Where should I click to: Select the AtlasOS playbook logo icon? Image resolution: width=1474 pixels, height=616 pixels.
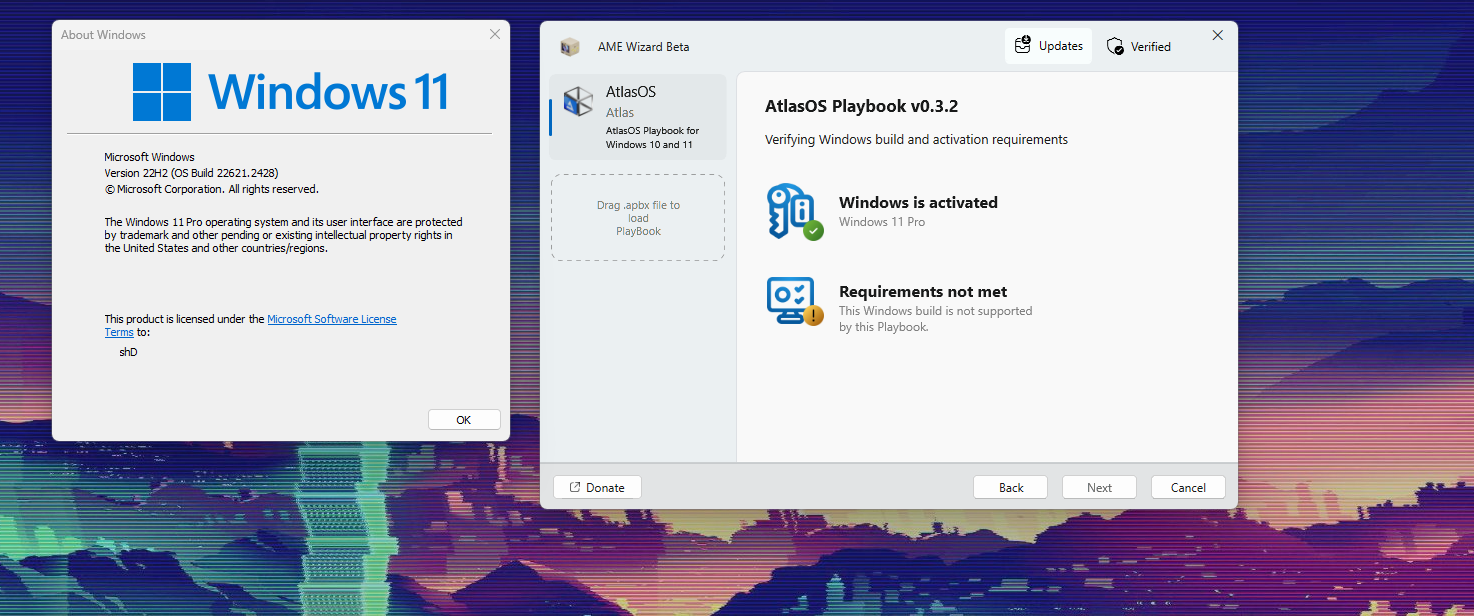[578, 102]
